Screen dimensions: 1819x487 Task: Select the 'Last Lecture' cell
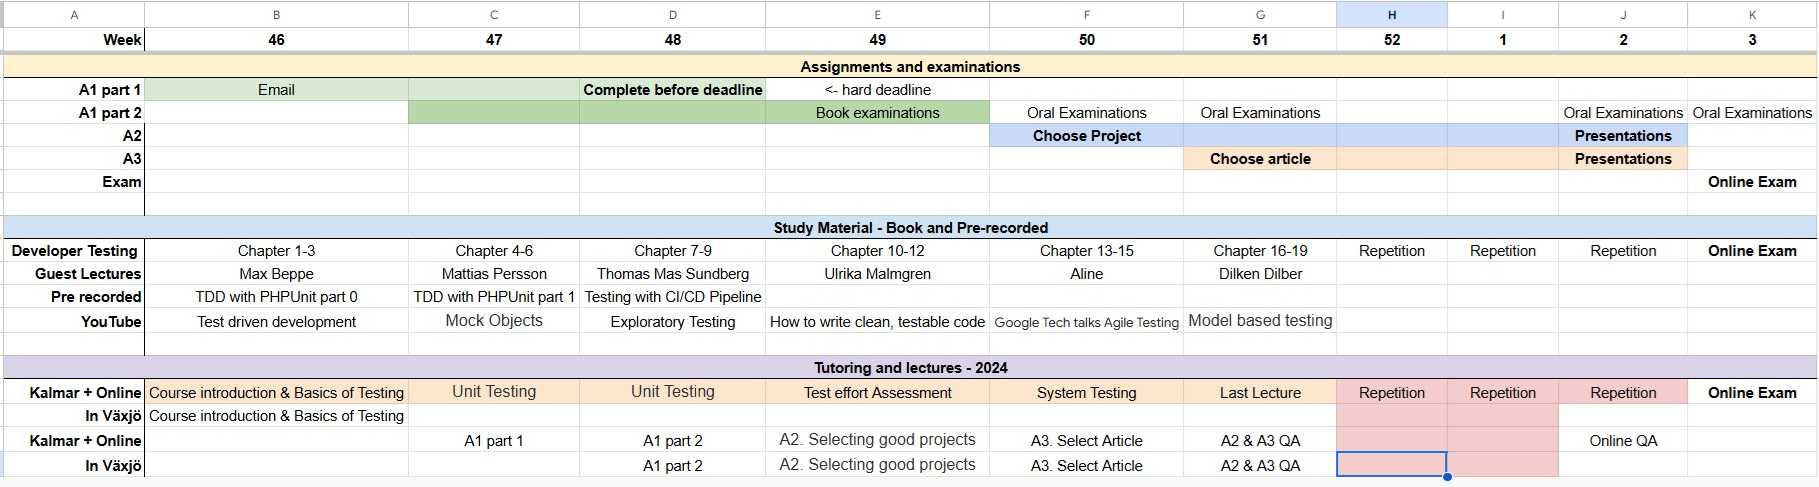pyautogui.click(x=1260, y=393)
